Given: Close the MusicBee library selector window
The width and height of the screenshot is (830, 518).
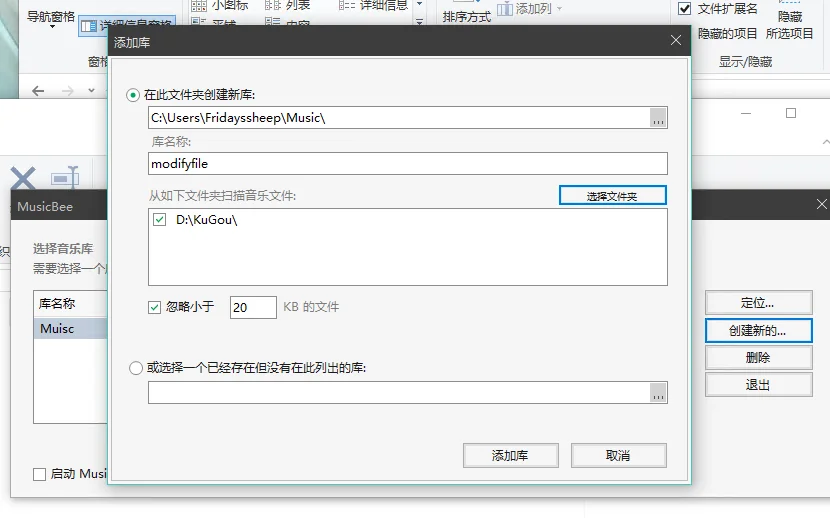Looking at the screenshot, I should (821, 204).
